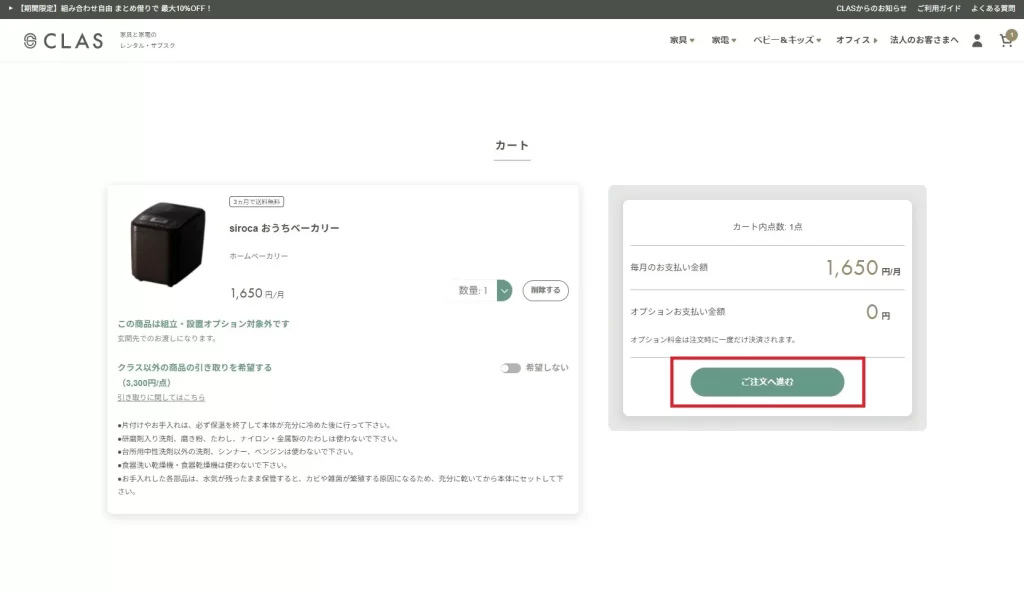The height and width of the screenshot is (592, 1024).
Task: Expand the 家具 menu
Action: pyautogui.click(x=682, y=41)
